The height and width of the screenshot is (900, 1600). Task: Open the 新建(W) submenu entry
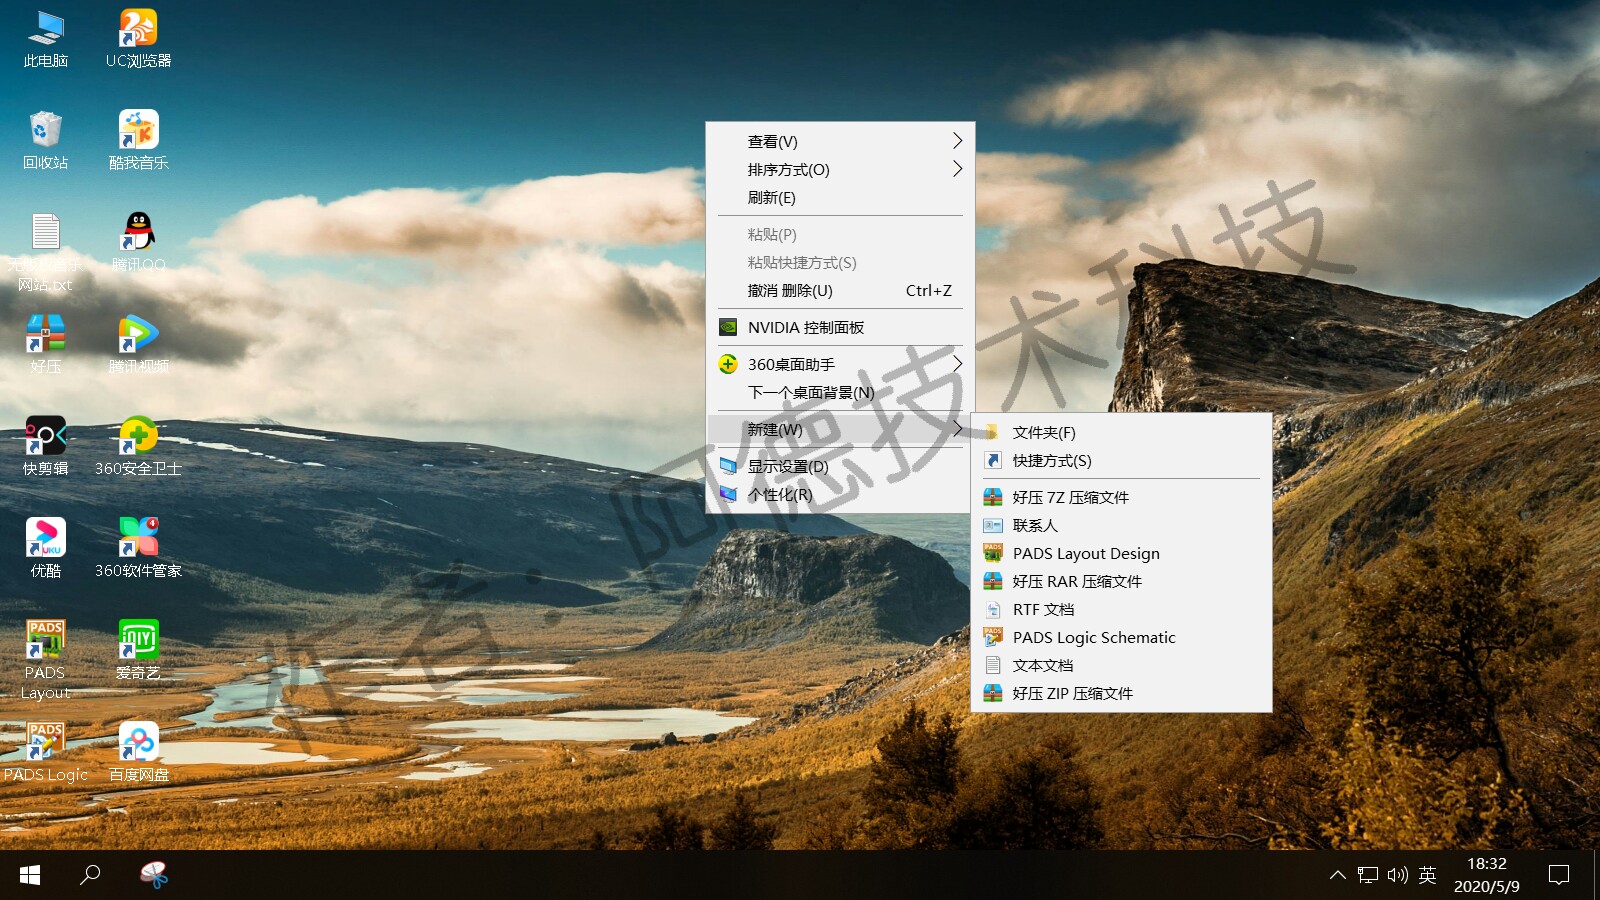840,429
